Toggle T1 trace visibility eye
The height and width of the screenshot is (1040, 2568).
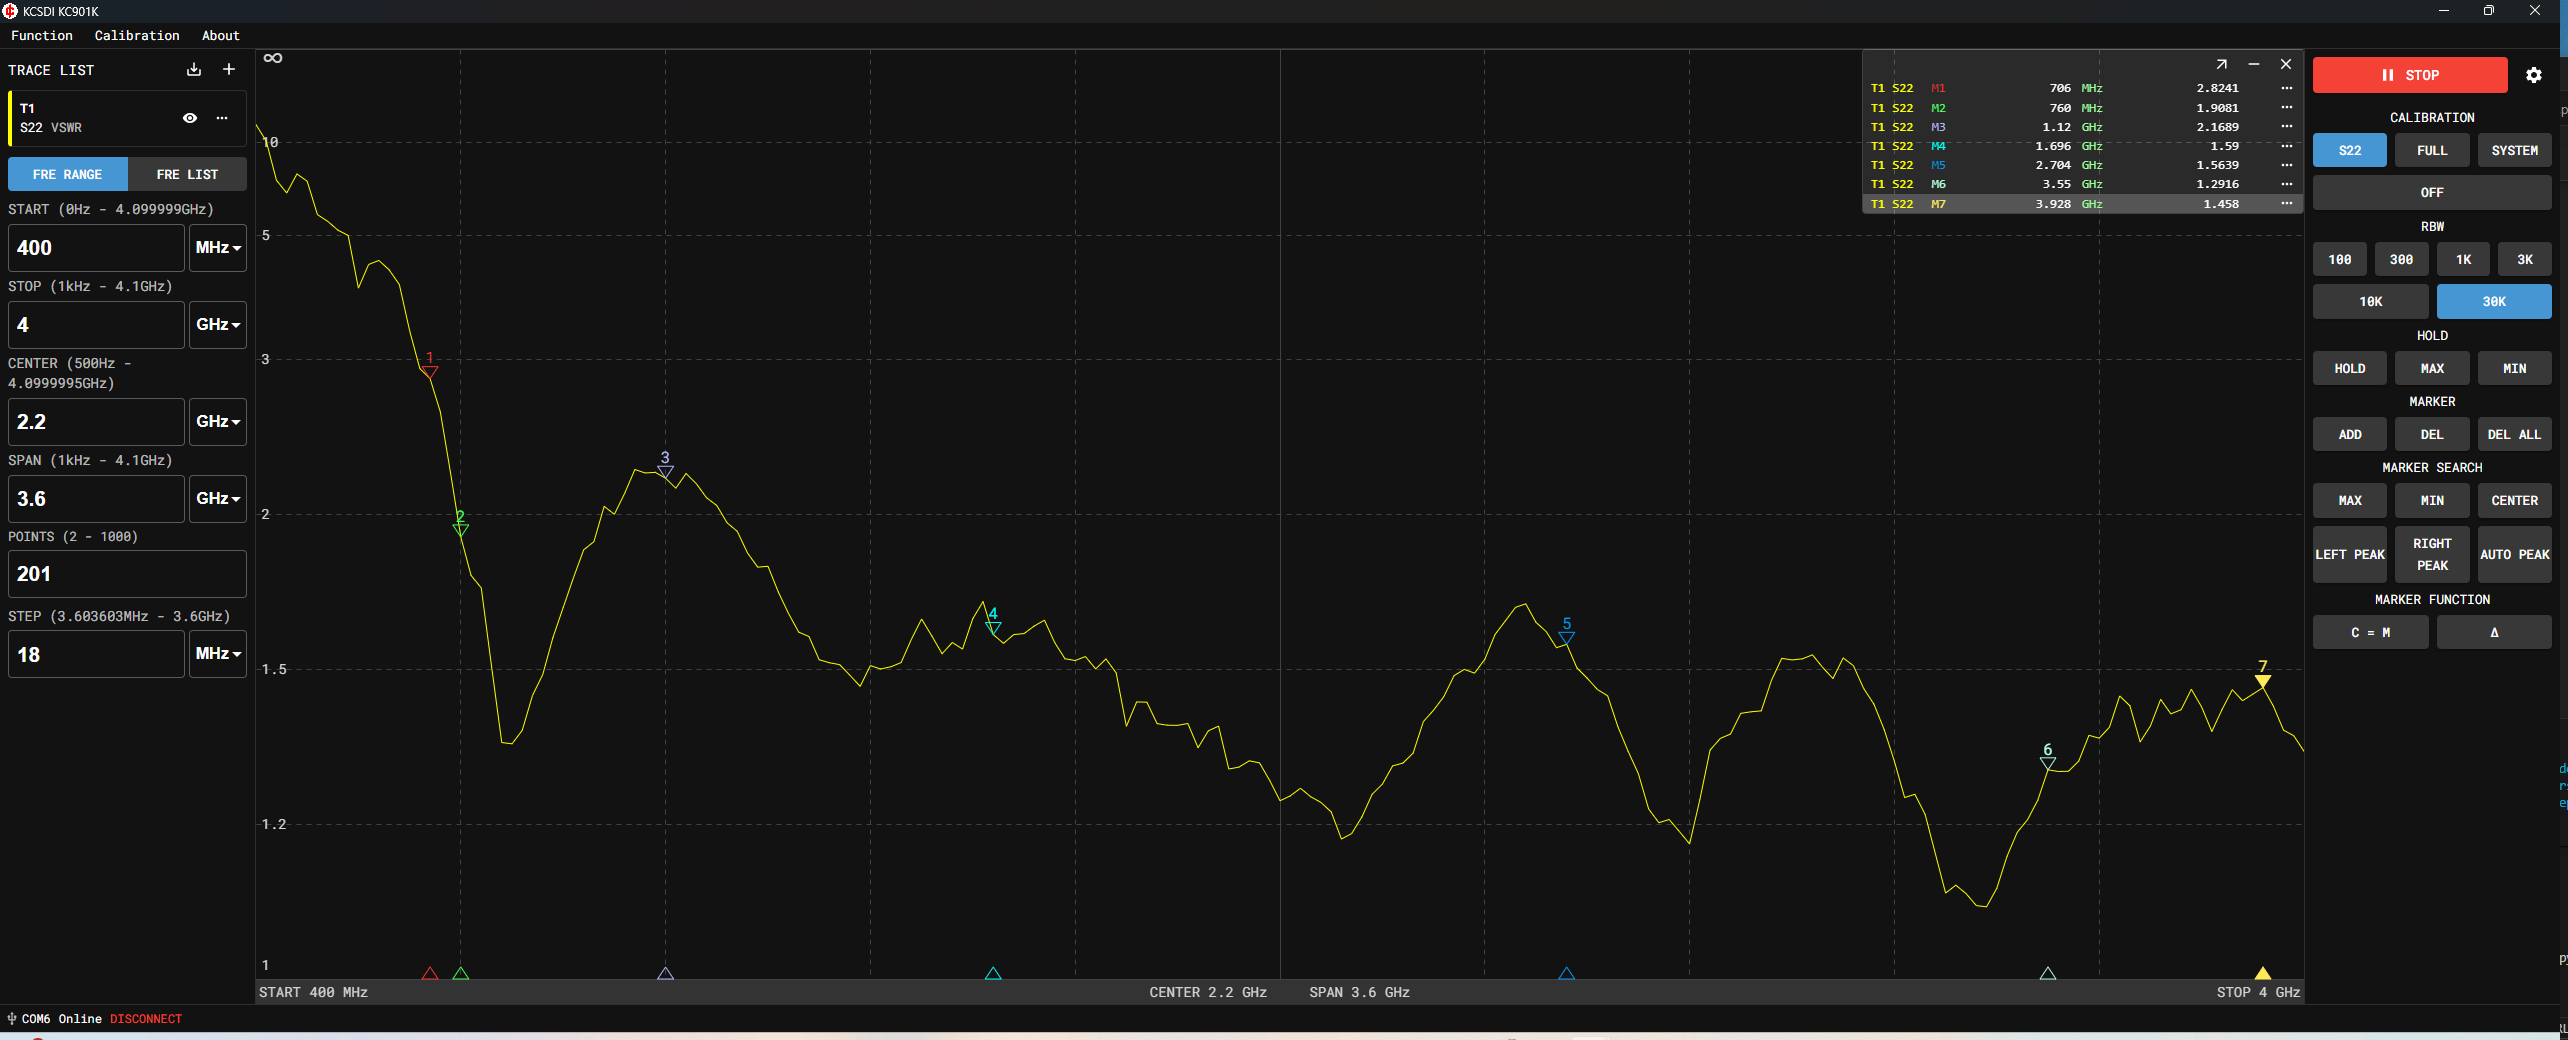click(x=190, y=118)
